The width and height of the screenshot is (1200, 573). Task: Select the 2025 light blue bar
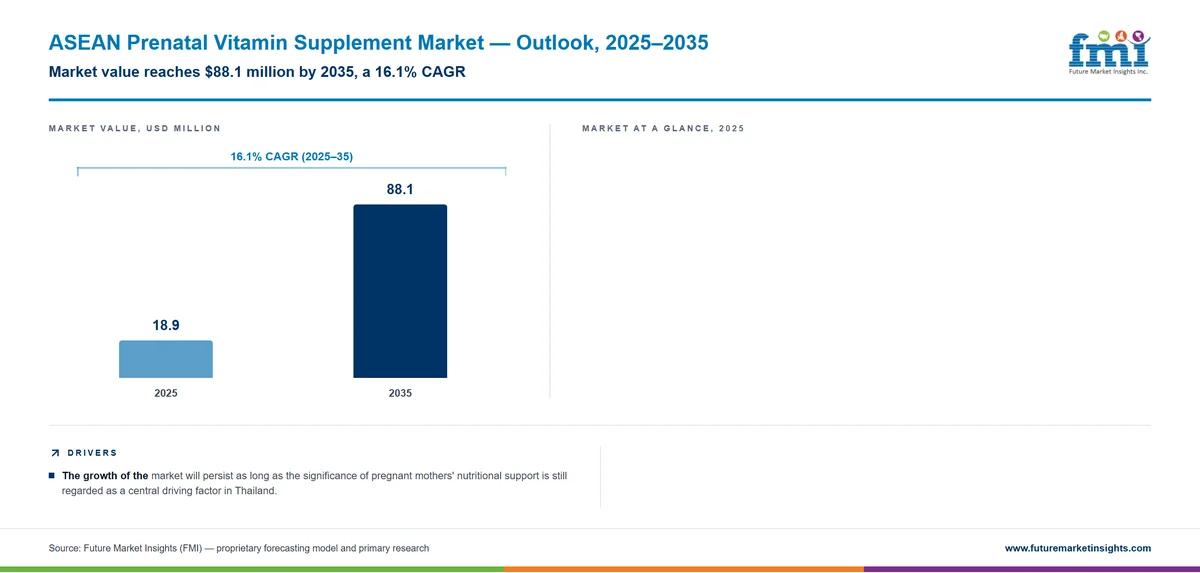tap(166, 359)
